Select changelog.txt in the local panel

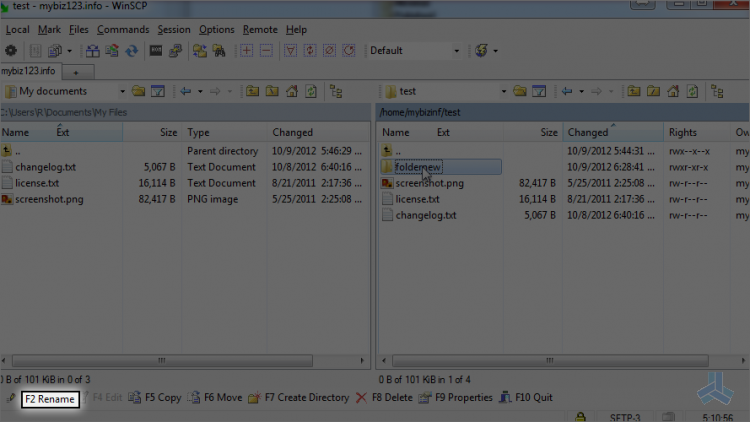45,167
